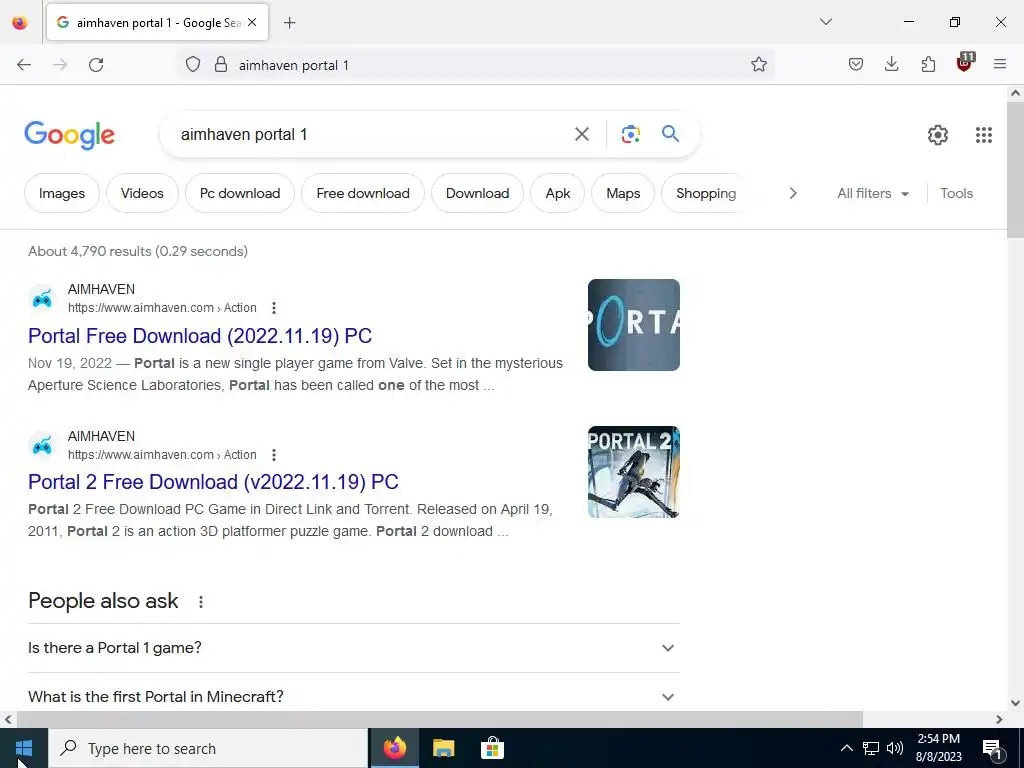Screen dimensions: 1024x768
Task: Select the Apk filter chip
Action: pyautogui.click(x=558, y=193)
